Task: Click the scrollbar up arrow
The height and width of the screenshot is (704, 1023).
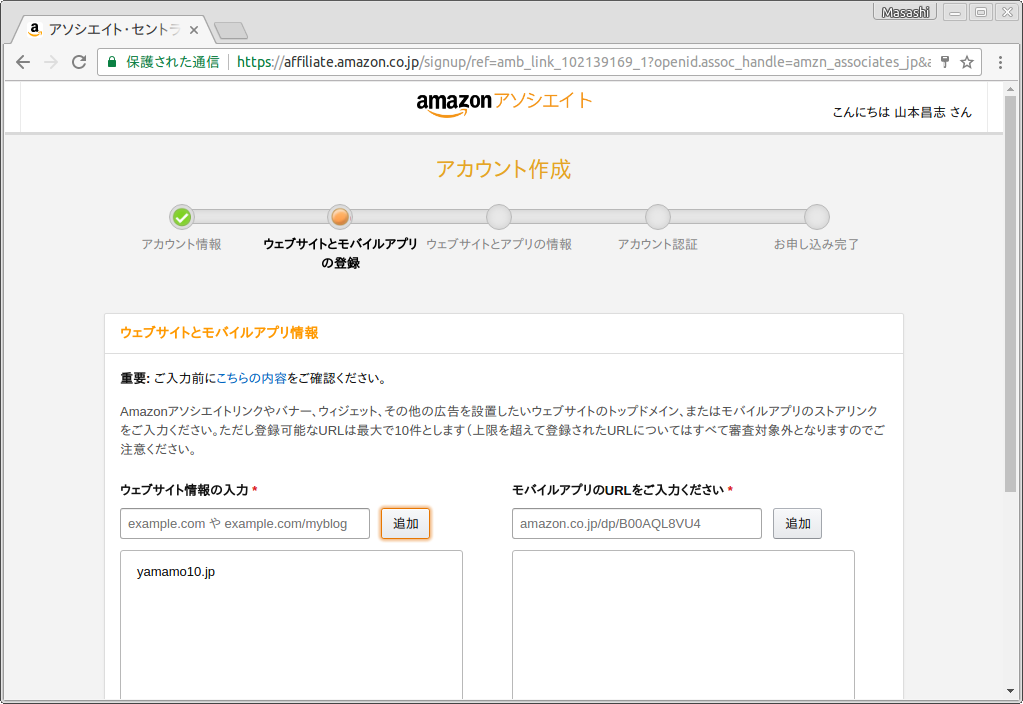Action: tap(1010, 89)
